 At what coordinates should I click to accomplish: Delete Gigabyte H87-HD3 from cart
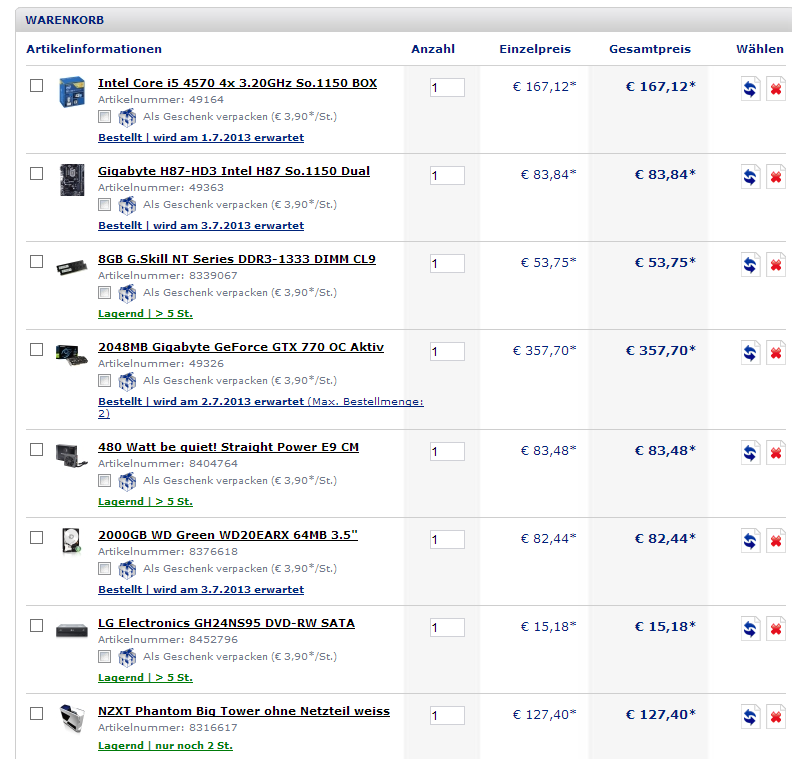pyautogui.click(x=776, y=177)
